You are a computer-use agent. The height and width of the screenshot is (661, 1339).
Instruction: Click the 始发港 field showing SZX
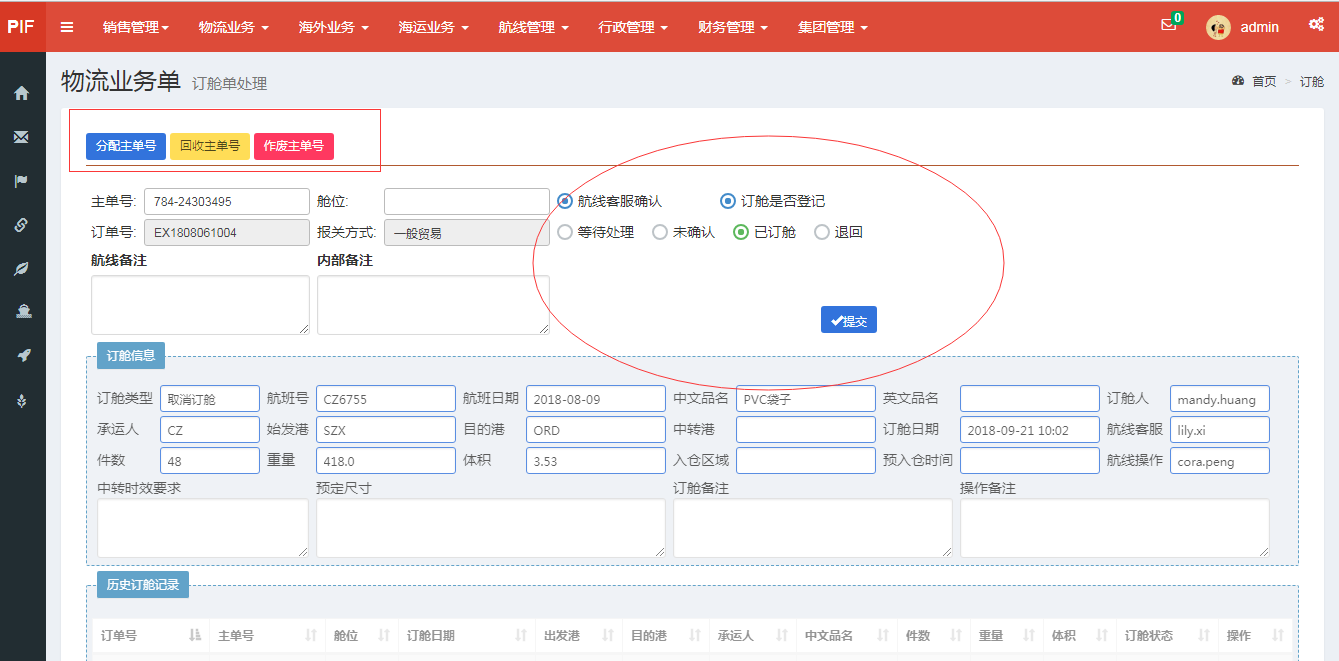386,430
